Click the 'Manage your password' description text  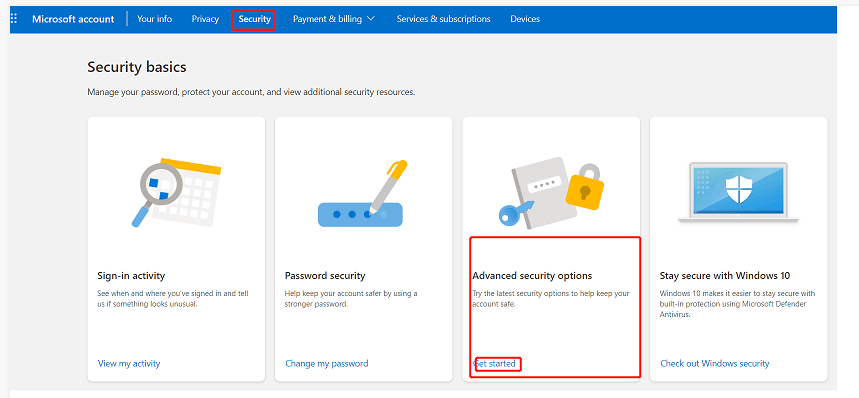[x=251, y=93]
